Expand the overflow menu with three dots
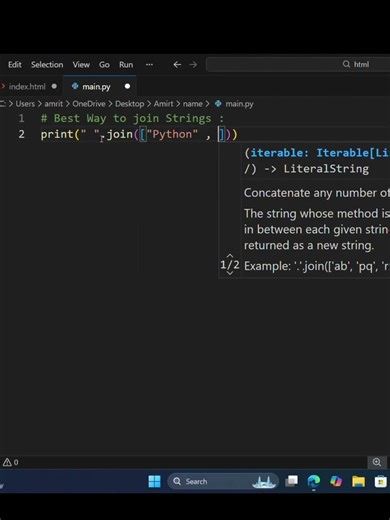The image size is (390, 520). (x=149, y=64)
